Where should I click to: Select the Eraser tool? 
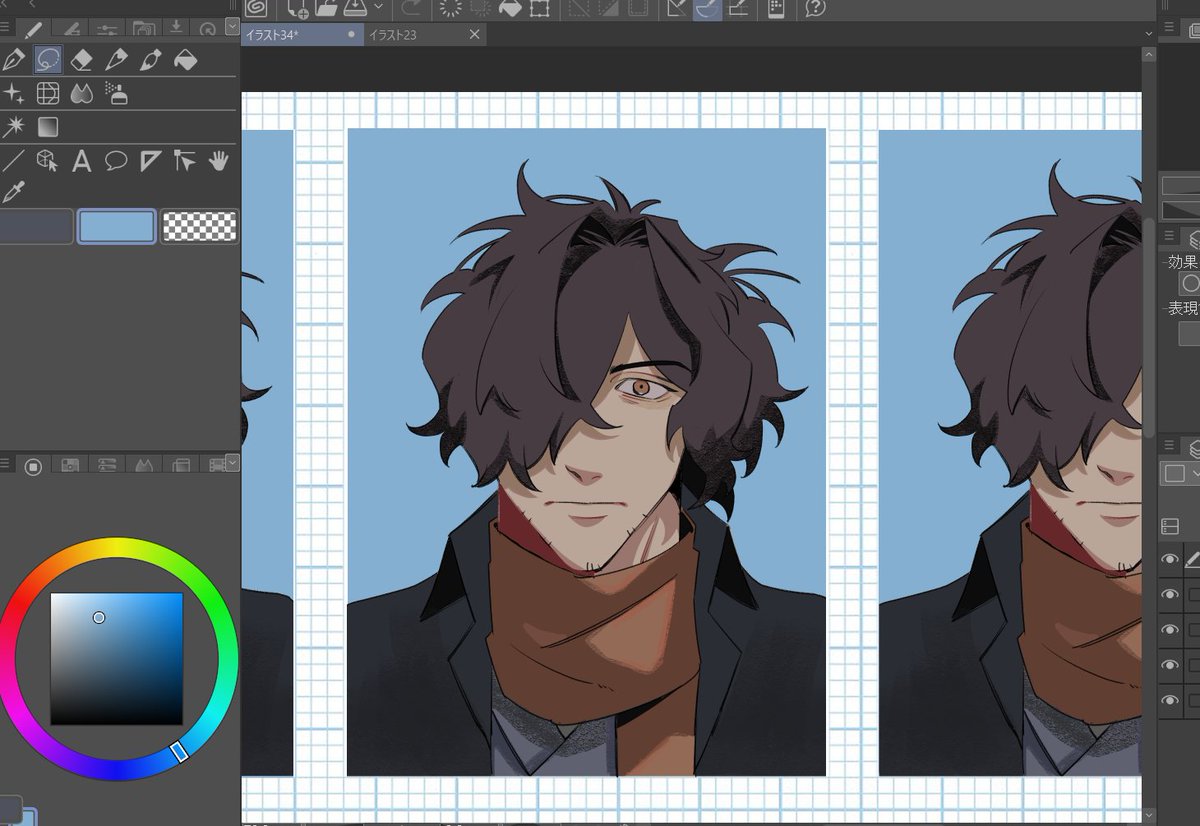point(82,60)
